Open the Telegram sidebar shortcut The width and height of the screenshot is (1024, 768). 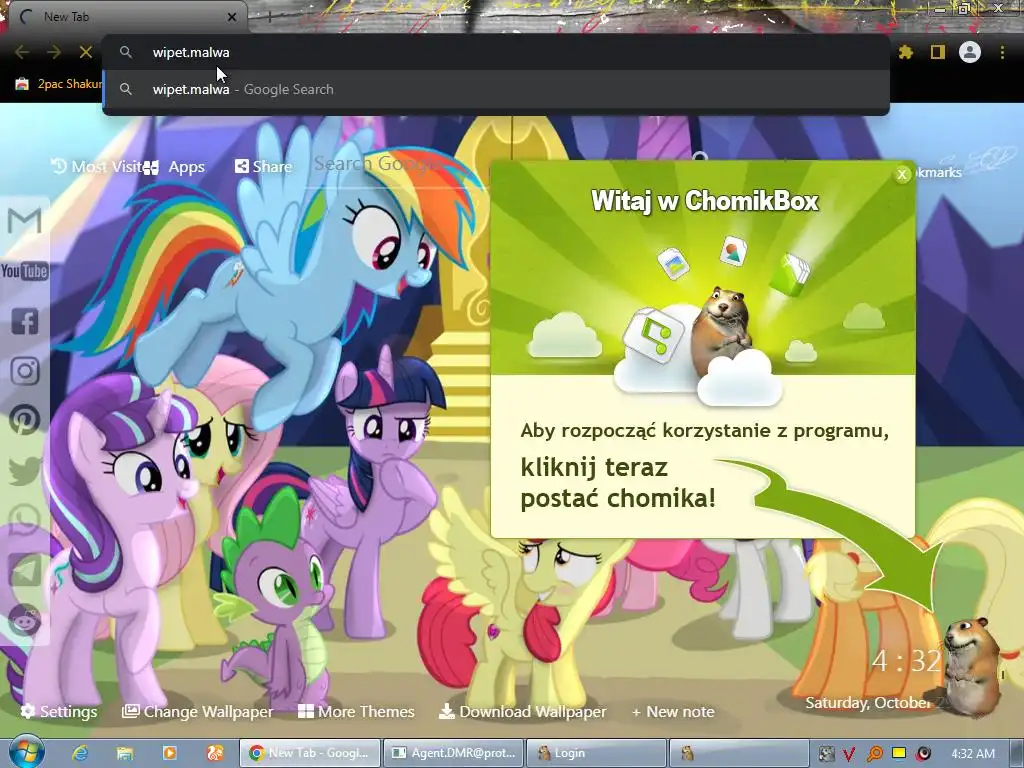[25, 570]
